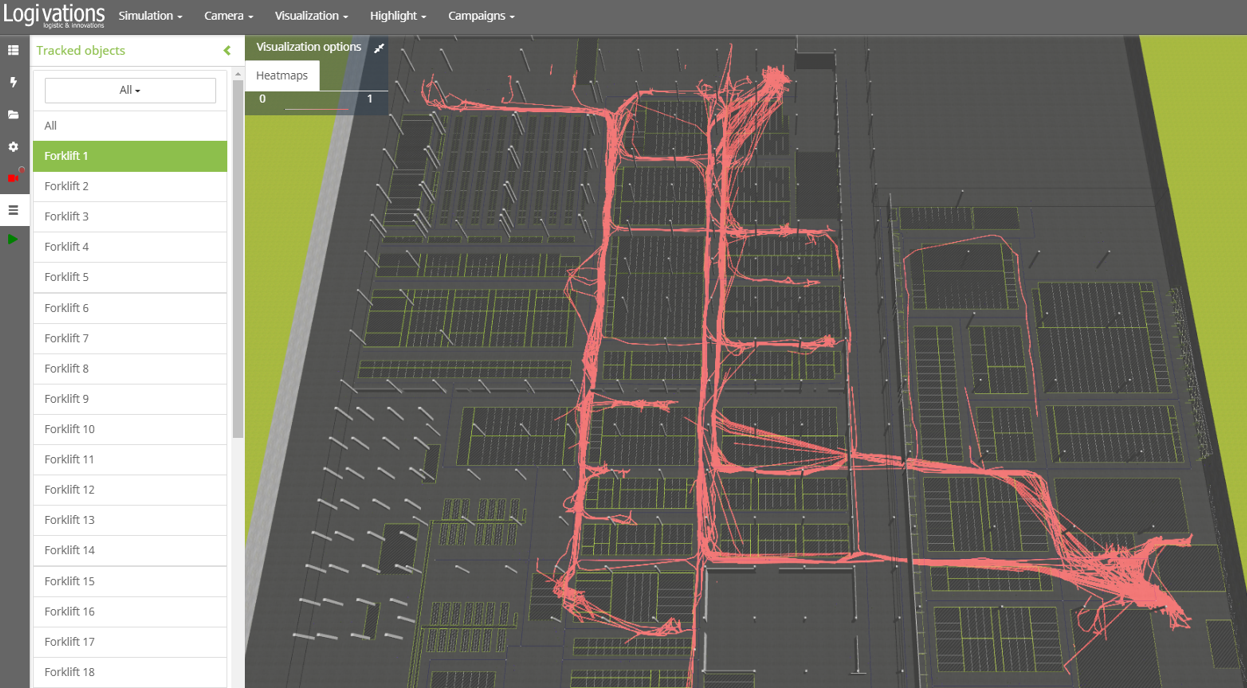Open the Camera menu
Screen dimensions: 1247x688
(x=228, y=16)
